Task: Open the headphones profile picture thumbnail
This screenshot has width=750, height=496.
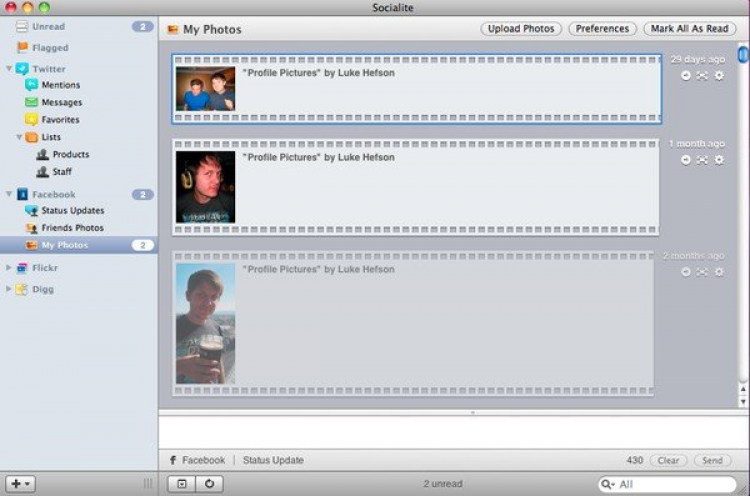Action: click(x=205, y=187)
